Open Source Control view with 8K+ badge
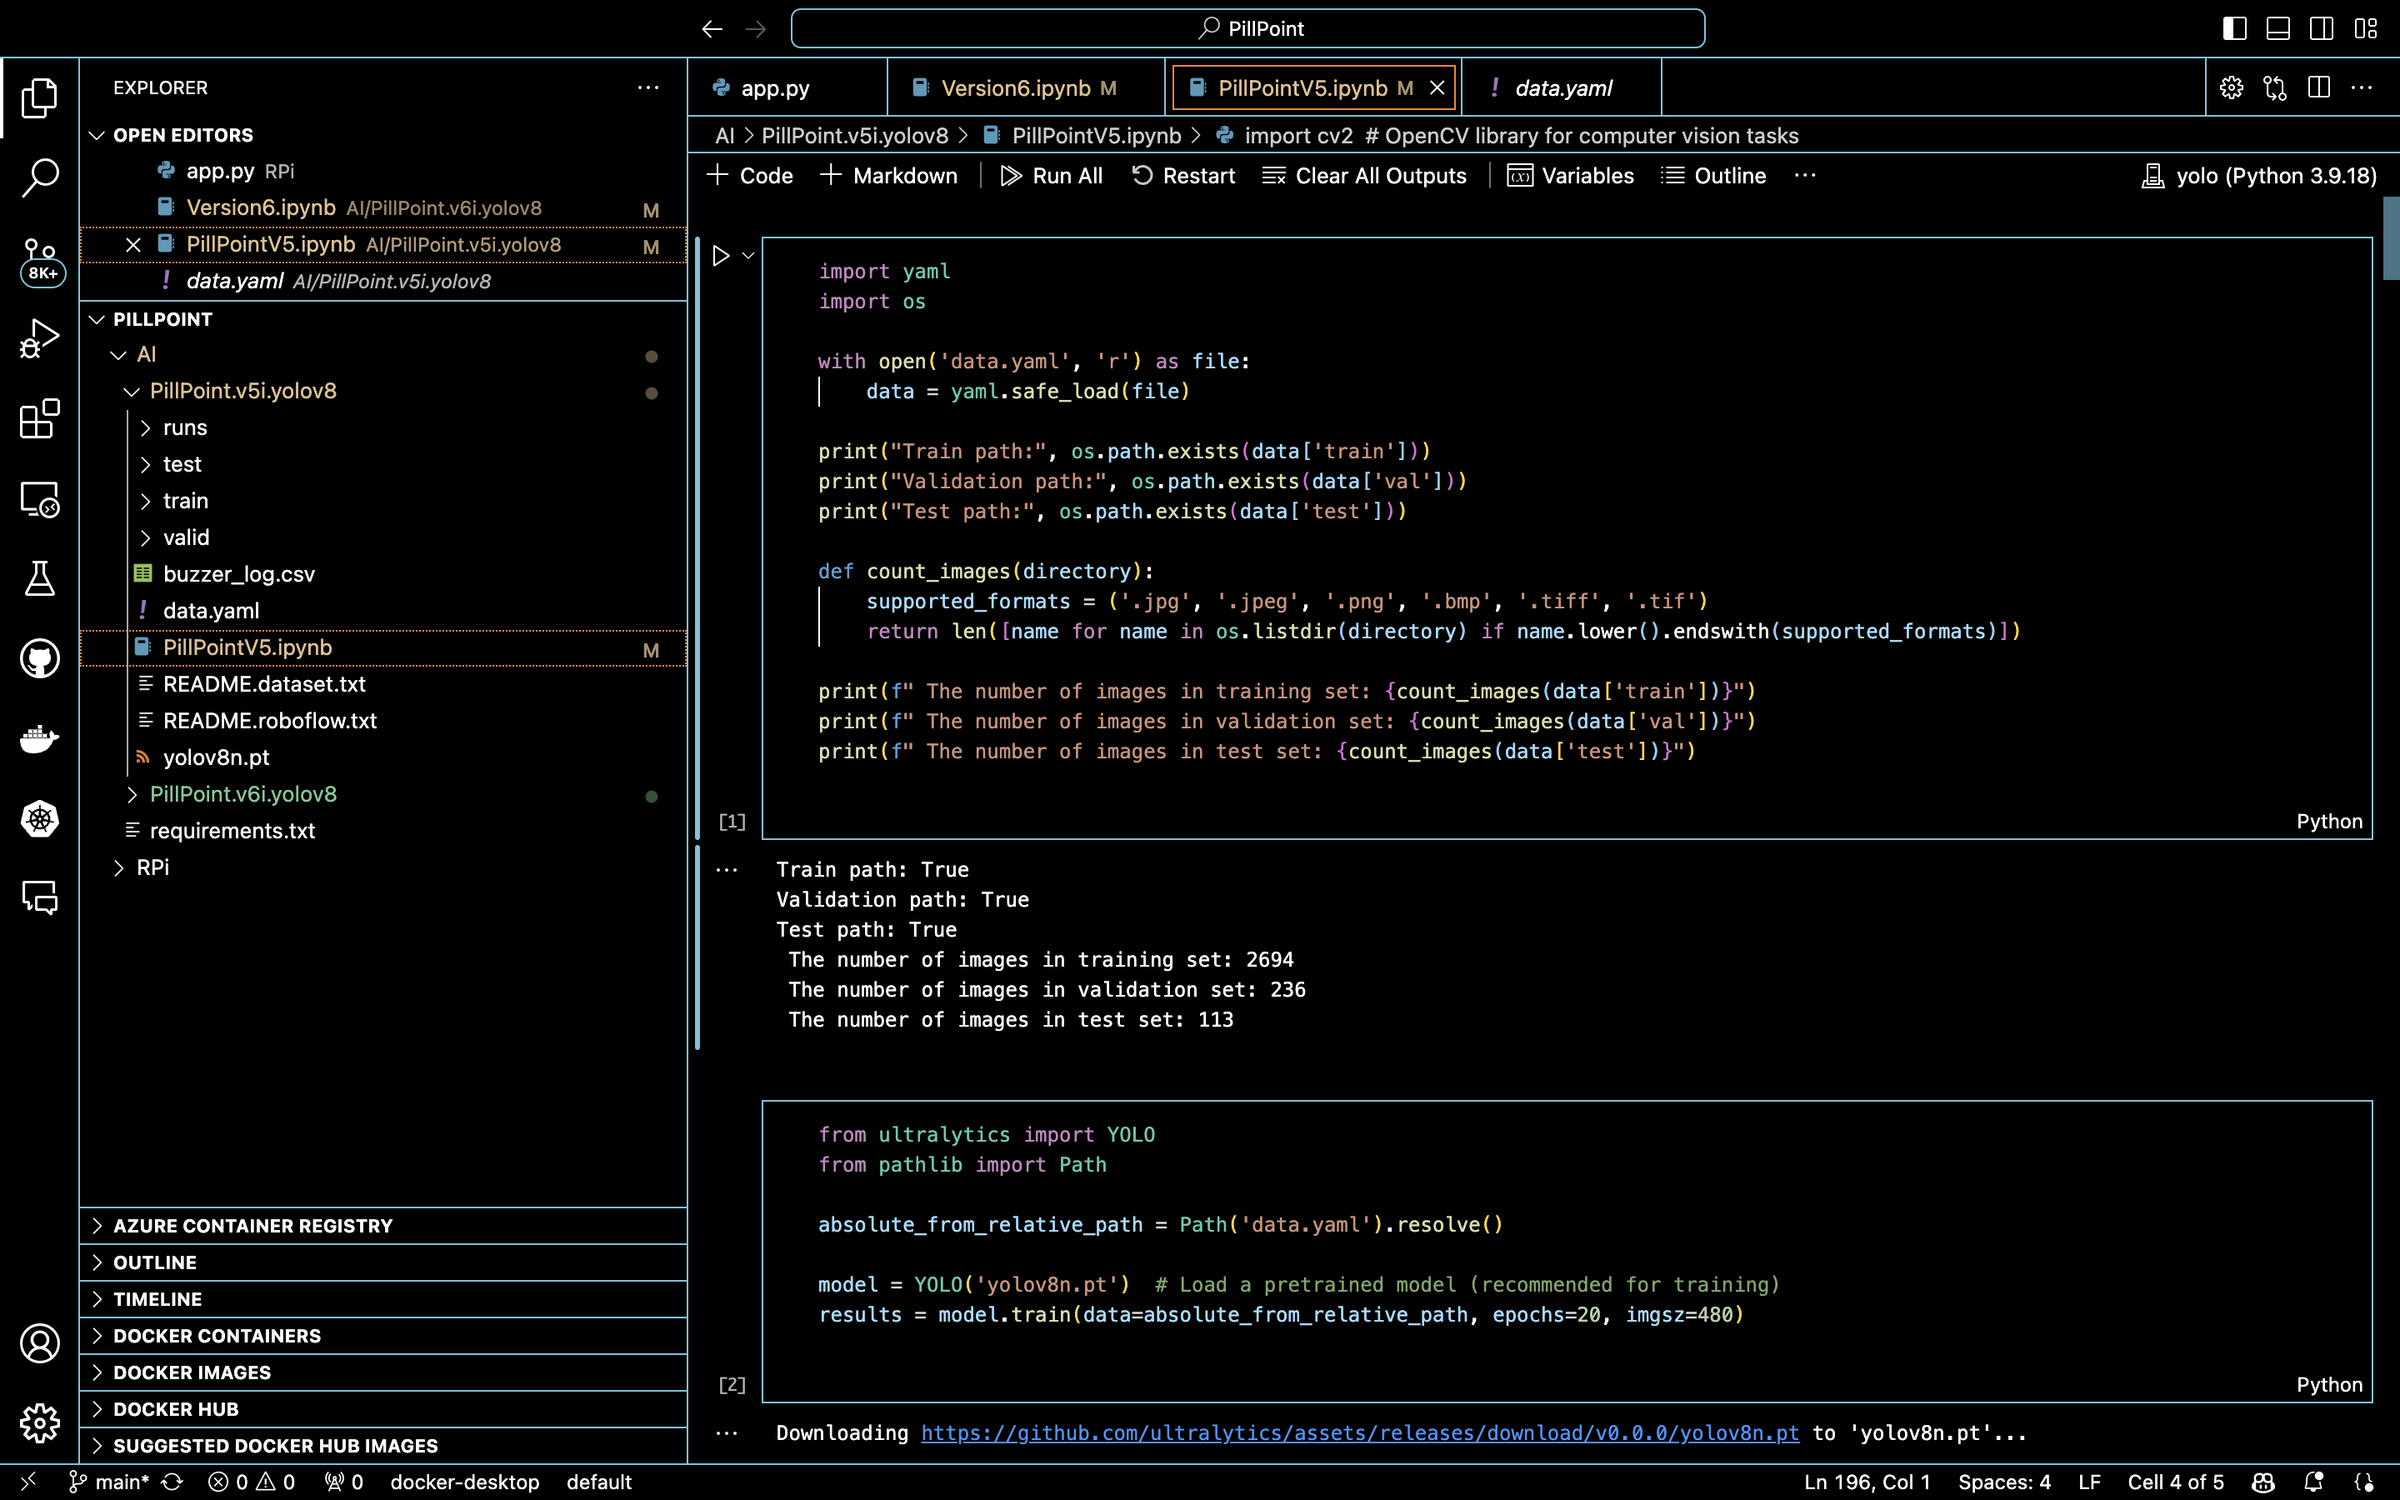 [x=40, y=258]
